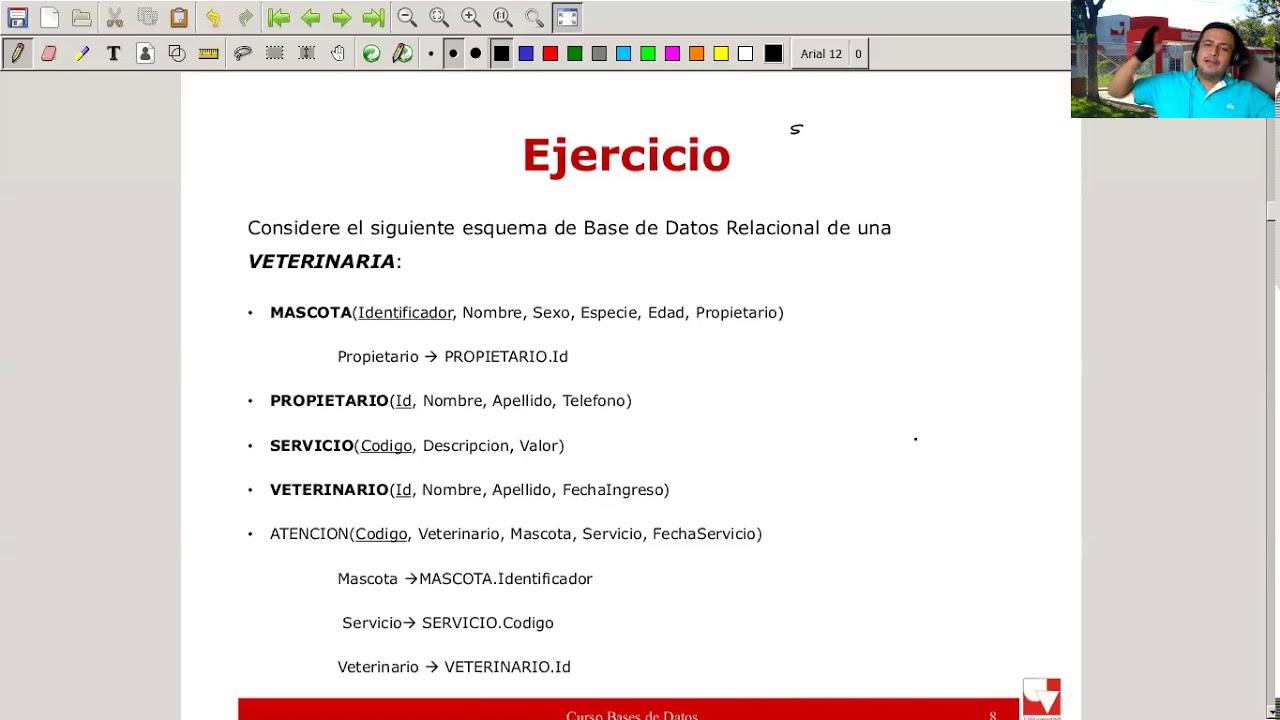The image size is (1280, 720).
Task: Go to the next page
Action: pos(342,18)
